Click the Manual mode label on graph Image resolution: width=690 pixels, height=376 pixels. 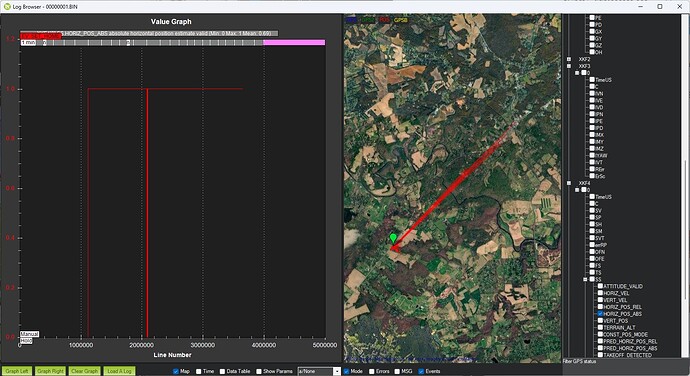tap(29, 334)
